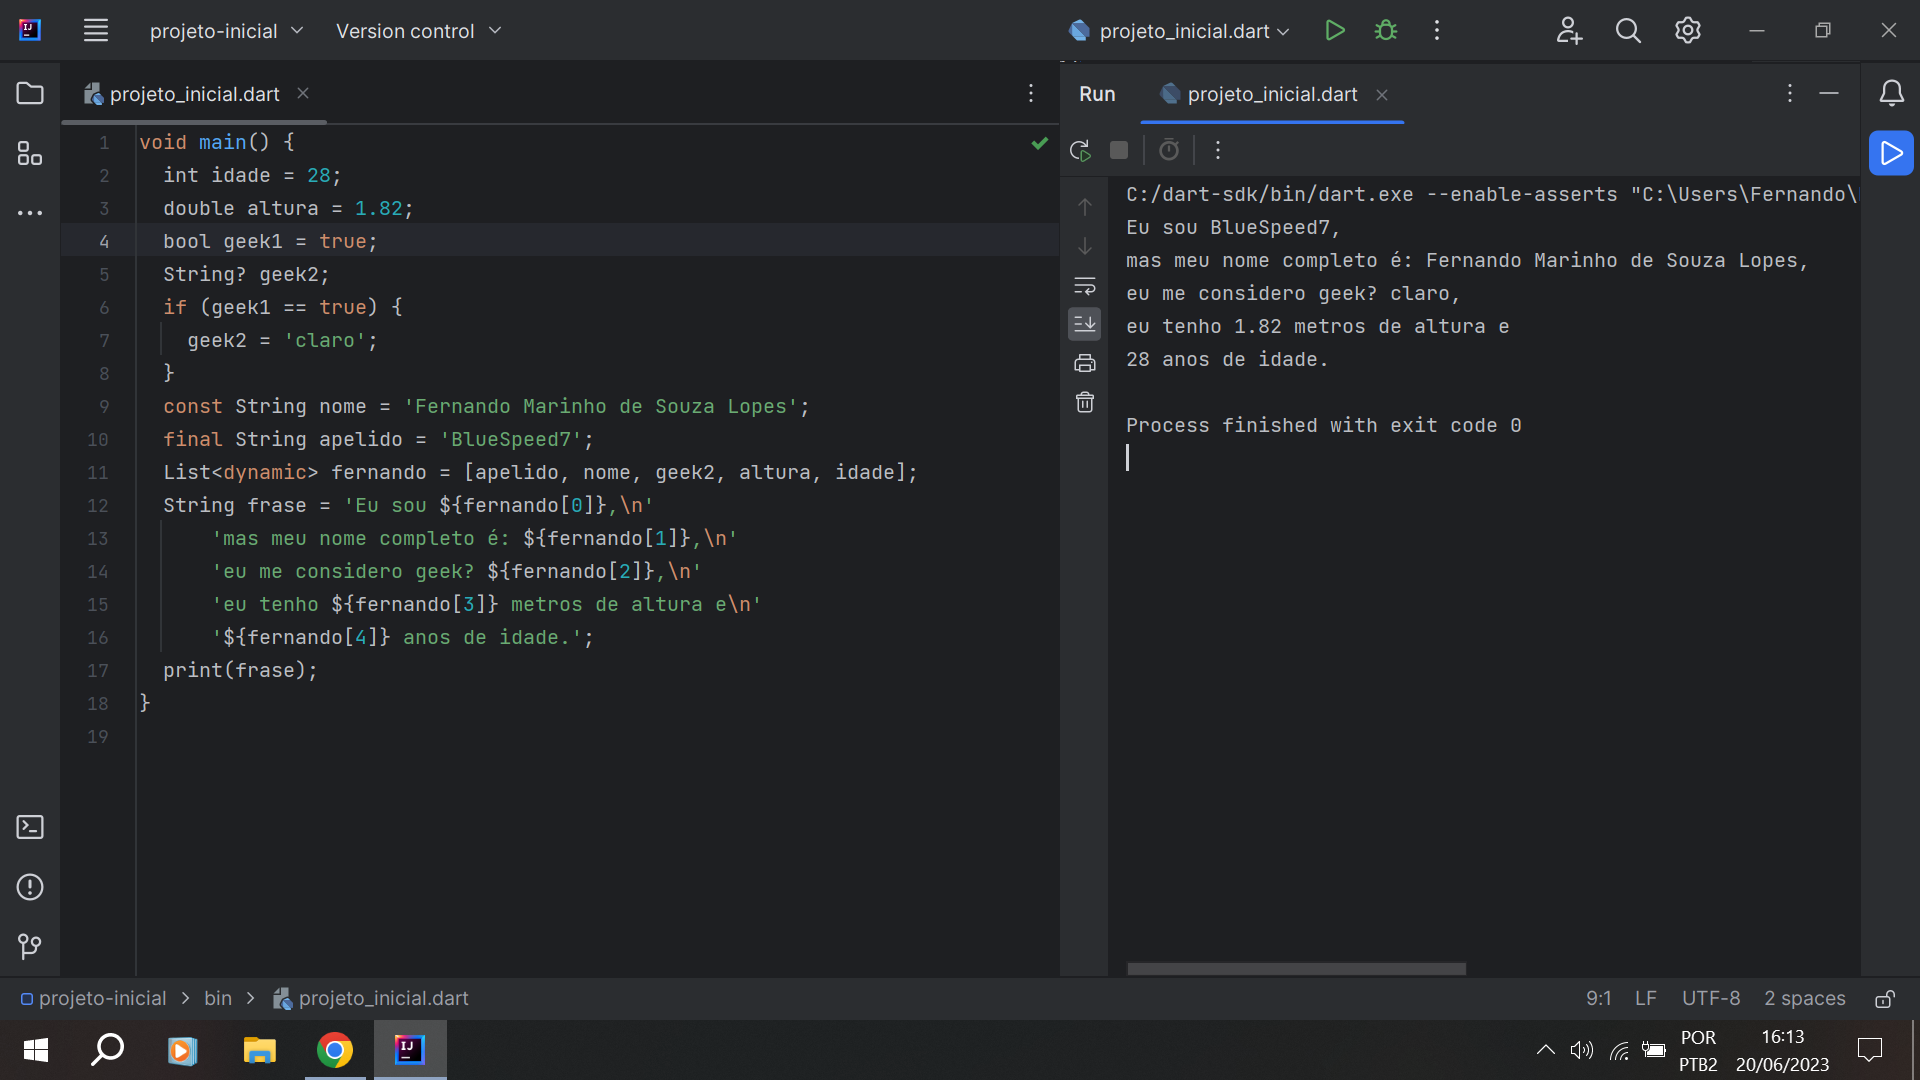
Task: Open more Run toolbar actions
Action: pos(1218,150)
